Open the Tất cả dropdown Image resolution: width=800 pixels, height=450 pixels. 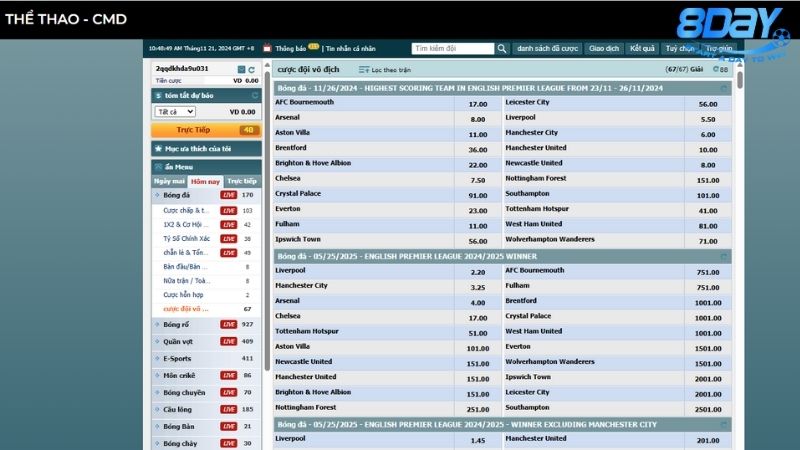coord(174,112)
